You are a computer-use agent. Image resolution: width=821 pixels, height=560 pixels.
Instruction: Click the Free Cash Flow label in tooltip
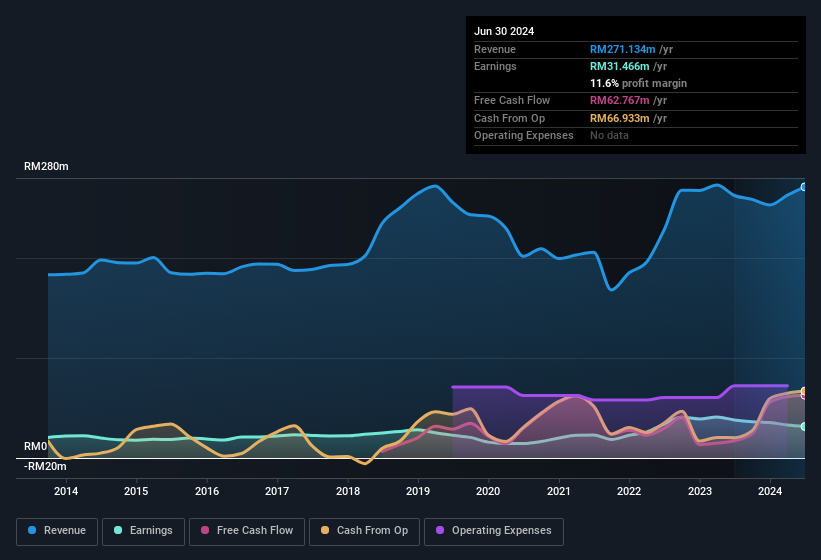point(512,100)
